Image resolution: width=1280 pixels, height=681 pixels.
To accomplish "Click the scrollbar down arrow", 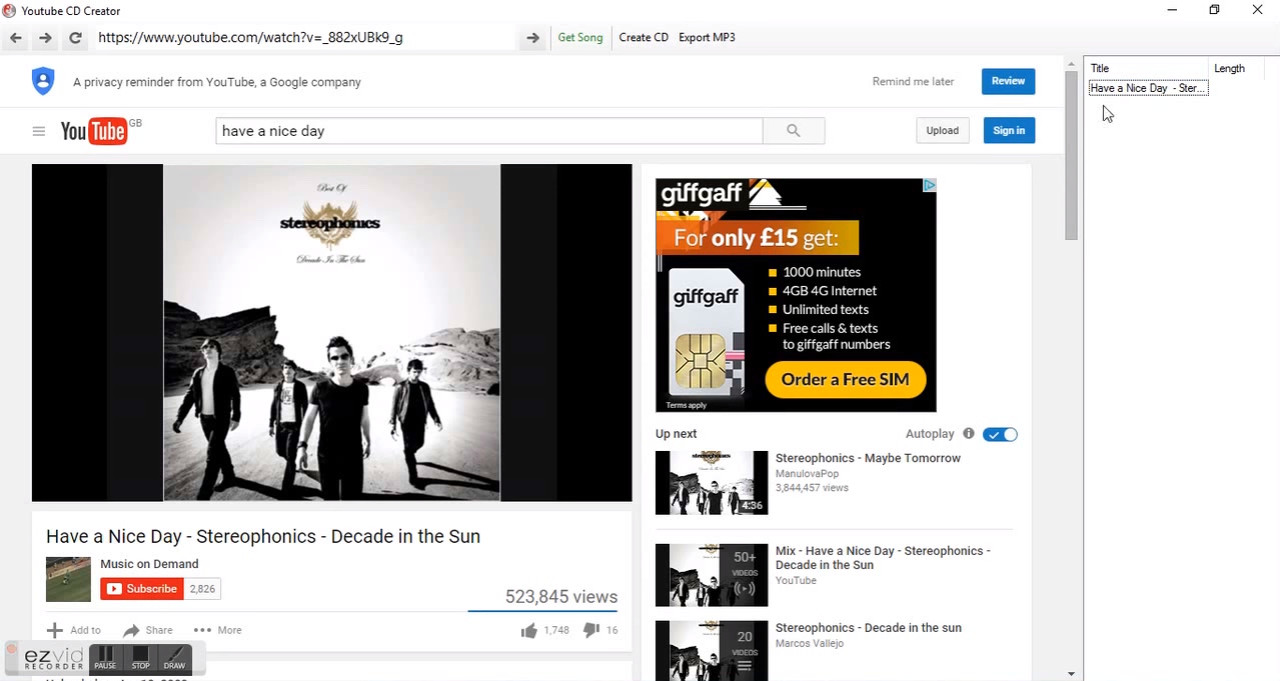I will click(x=1071, y=674).
